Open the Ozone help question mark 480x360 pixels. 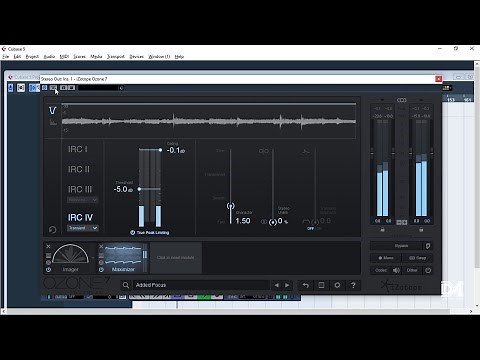[x=353, y=285]
